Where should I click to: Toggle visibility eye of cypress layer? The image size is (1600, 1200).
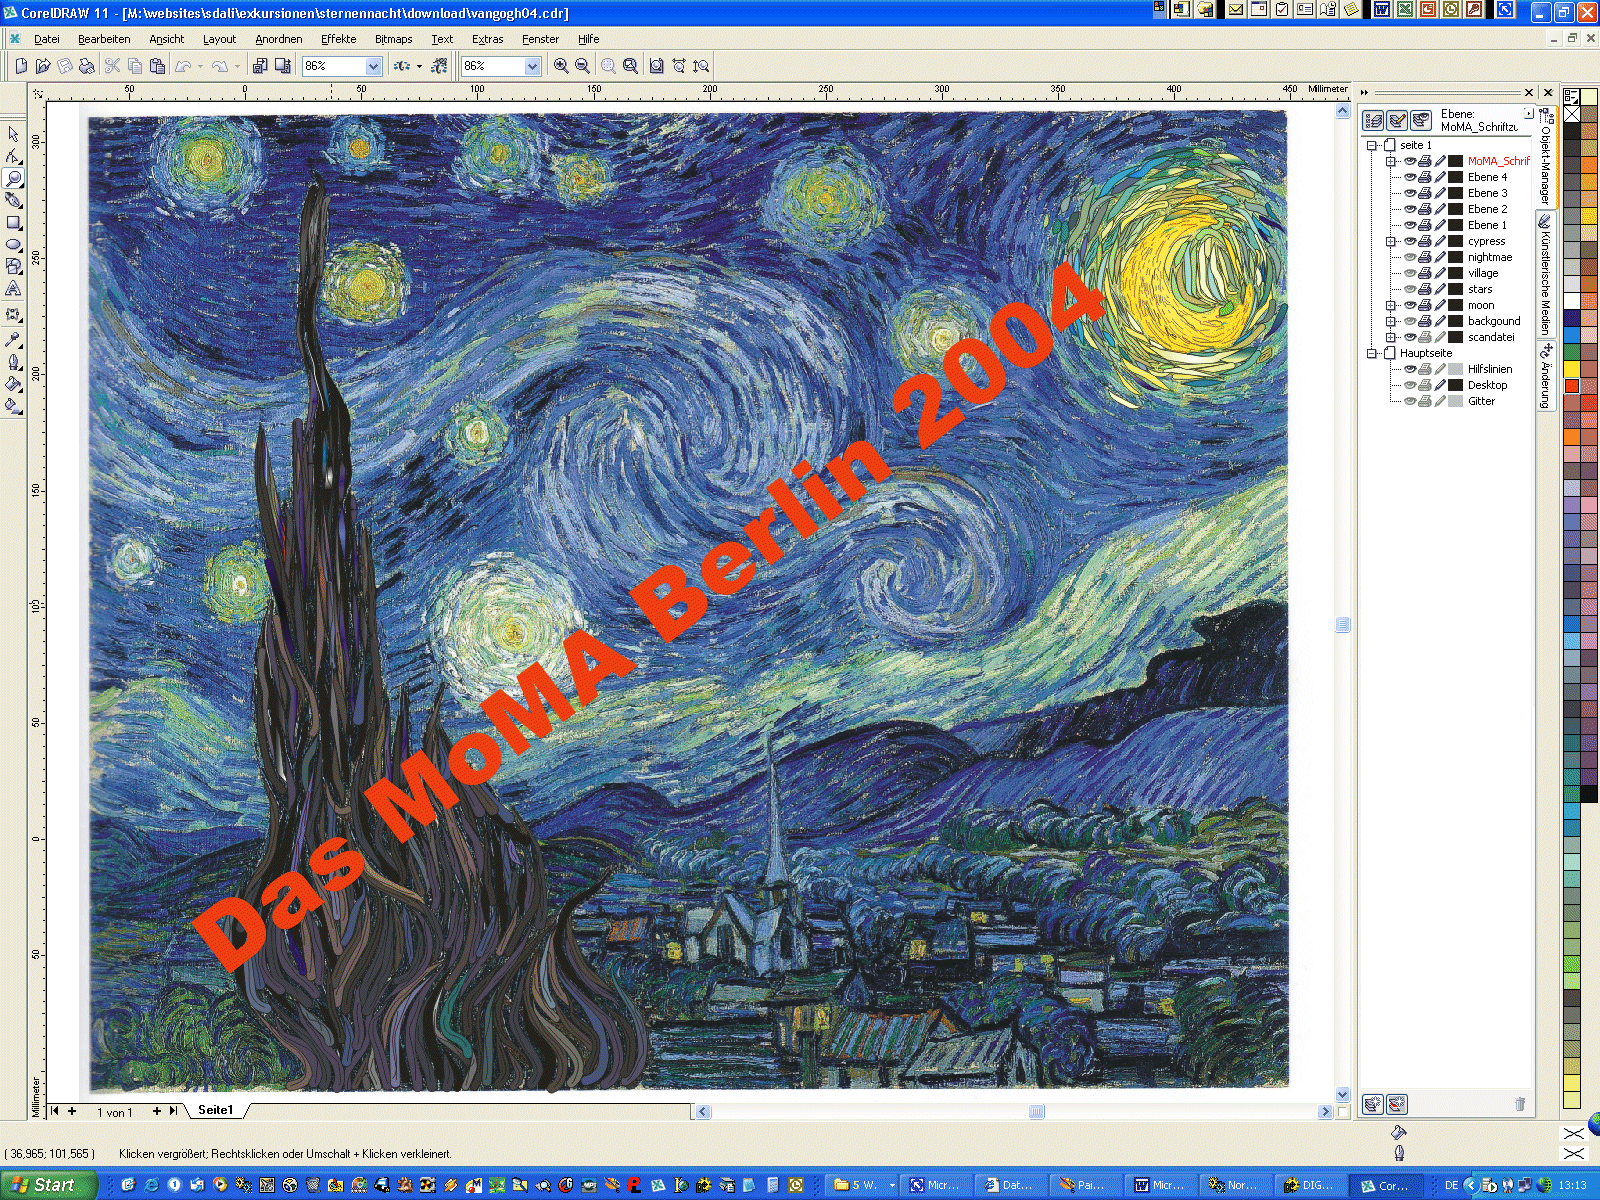(1410, 241)
